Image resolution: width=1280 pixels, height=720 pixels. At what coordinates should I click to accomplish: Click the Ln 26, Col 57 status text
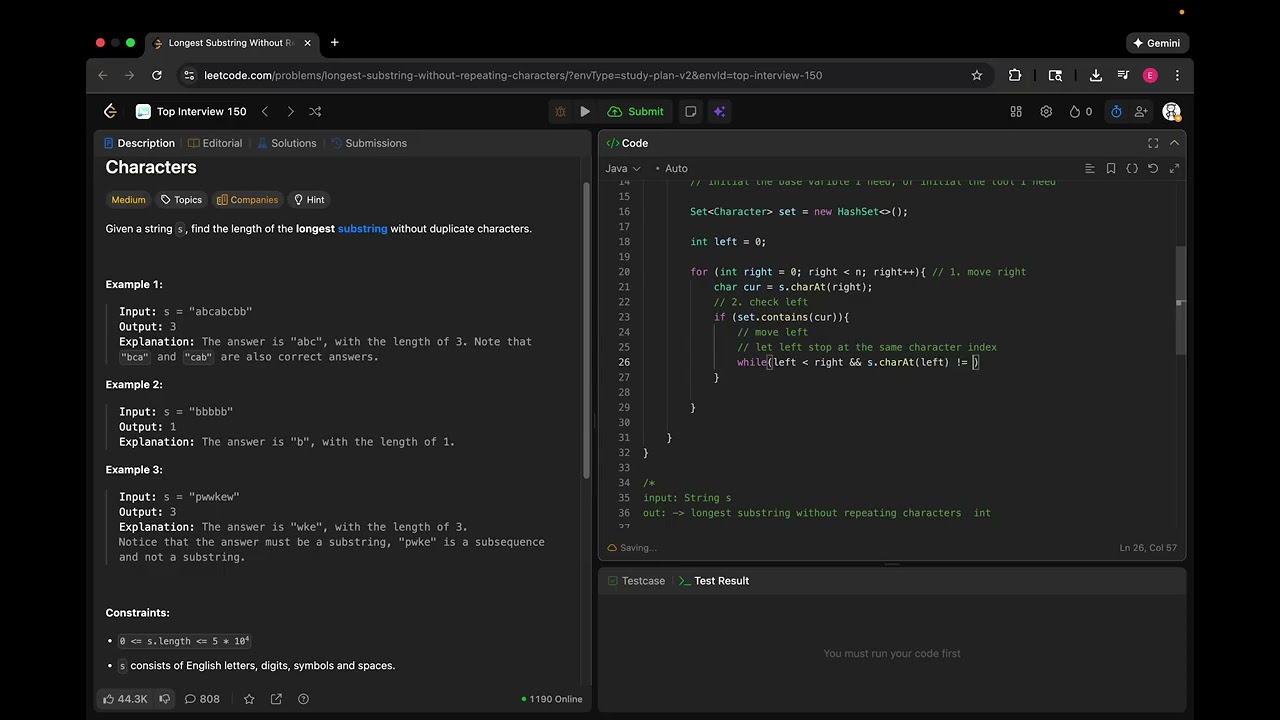point(1148,548)
